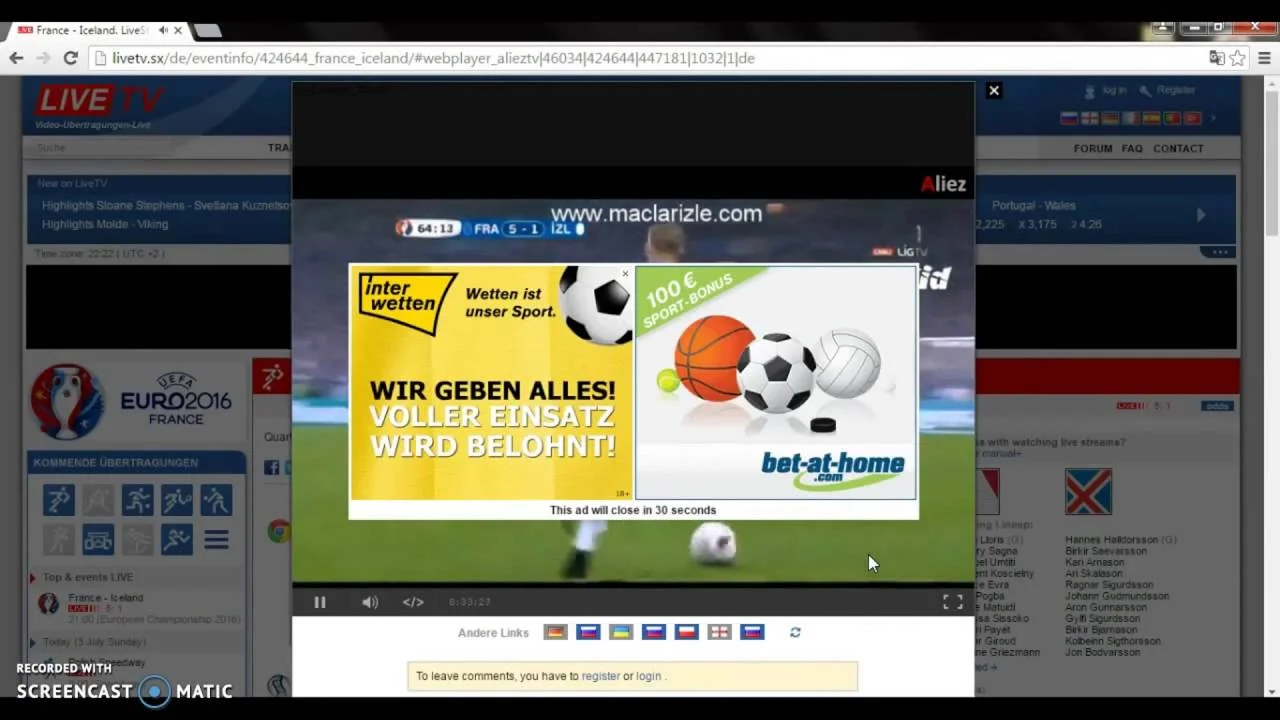
Task: Switch site language to Turkish flag
Action: [1192, 118]
